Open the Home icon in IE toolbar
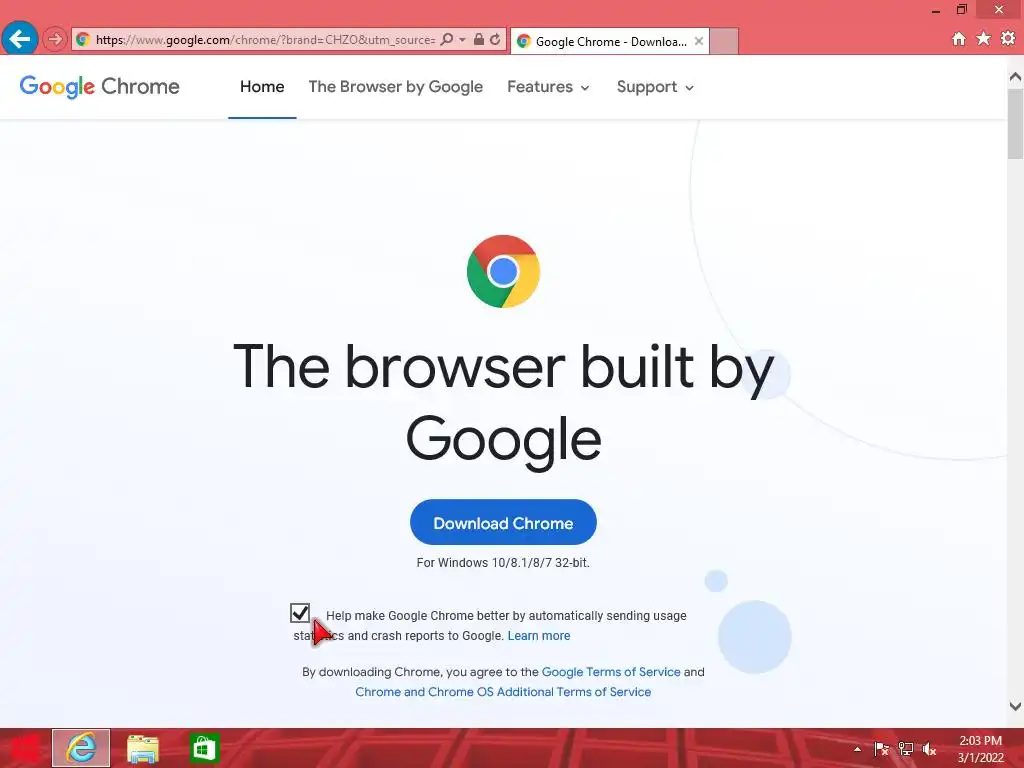1024x768 pixels. pyautogui.click(x=959, y=39)
